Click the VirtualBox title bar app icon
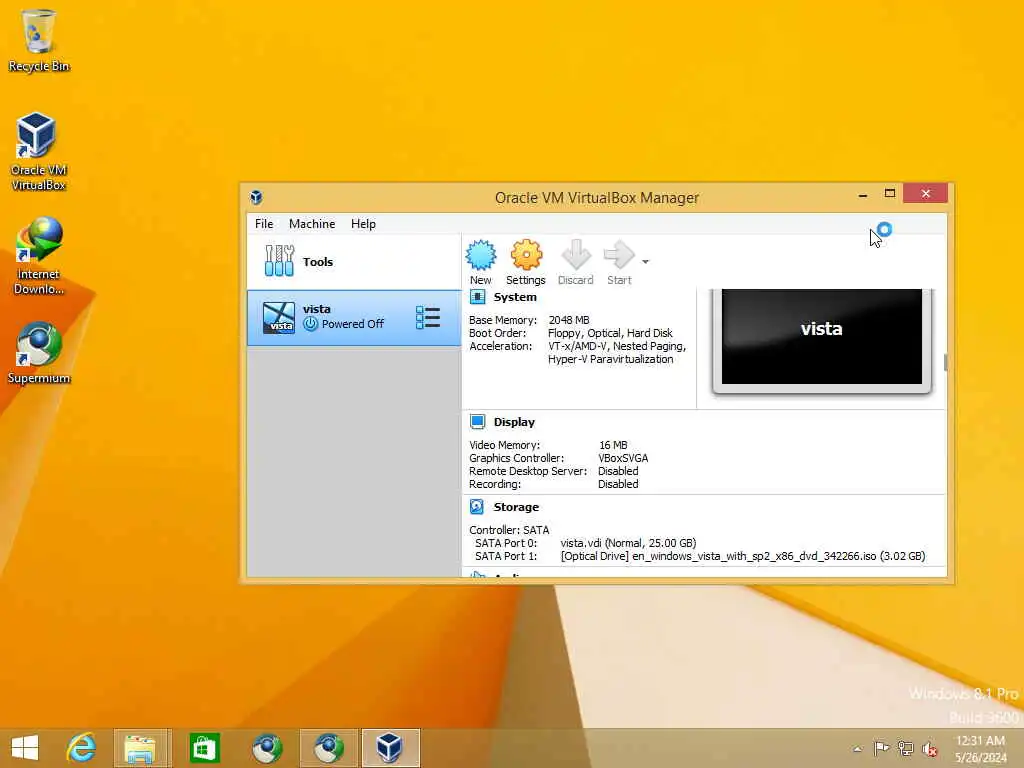Screen dimensions: 1024x768 256,197
